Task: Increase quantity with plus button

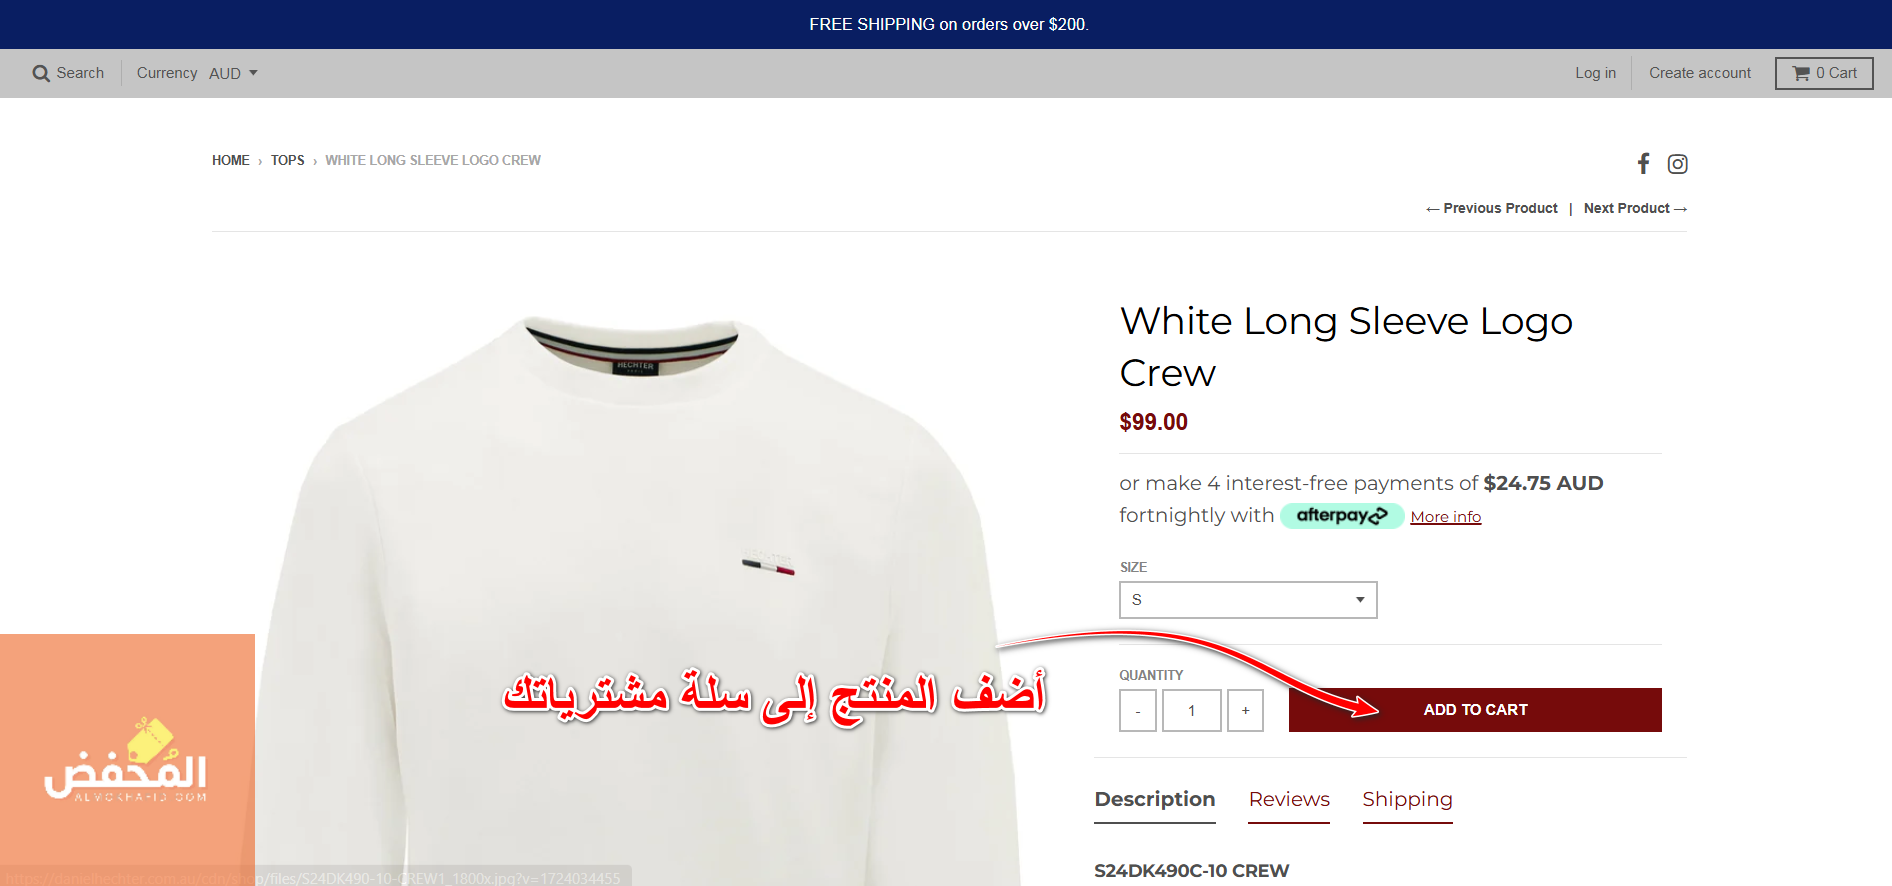Action: pyautogui.click(x=1245, y=710)
